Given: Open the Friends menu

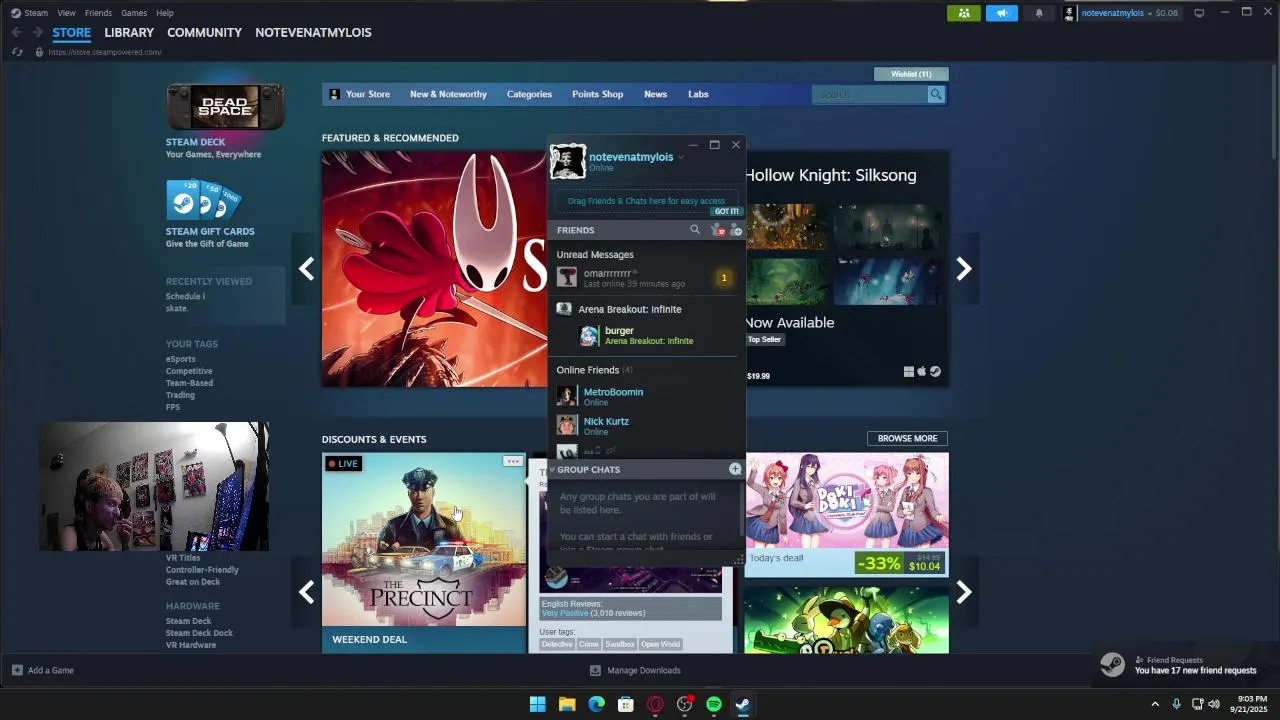Looking at the screenshot, I should [x=98, y=13].
